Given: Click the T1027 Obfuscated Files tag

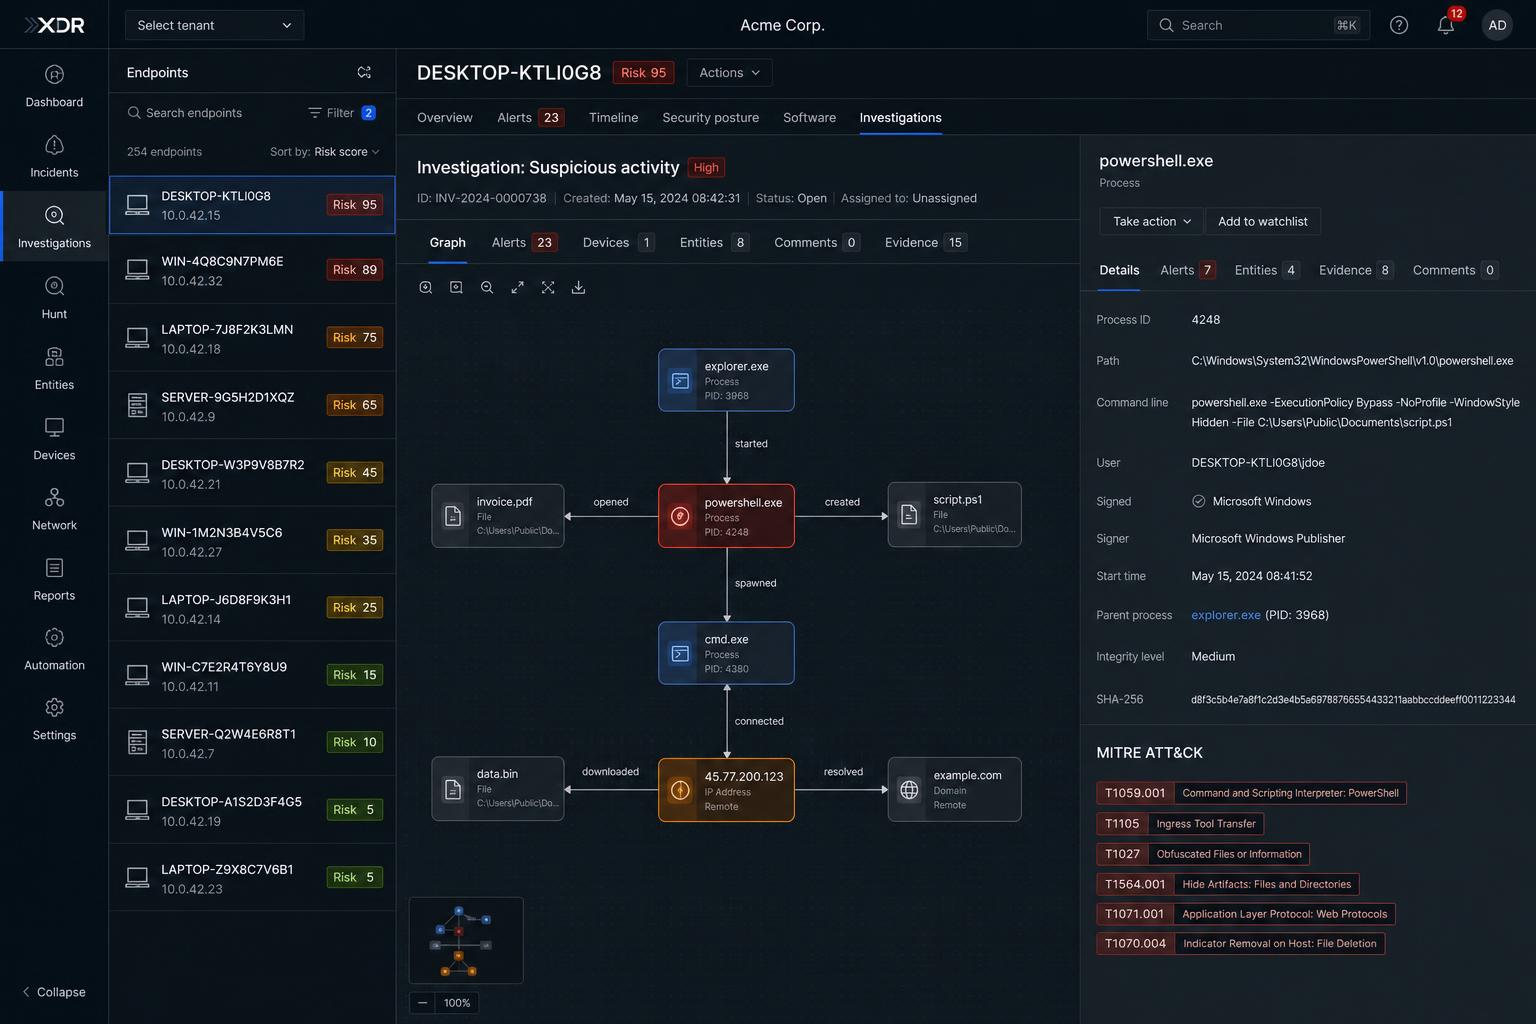Looking at the screenshot, I should click(1203, 854).
